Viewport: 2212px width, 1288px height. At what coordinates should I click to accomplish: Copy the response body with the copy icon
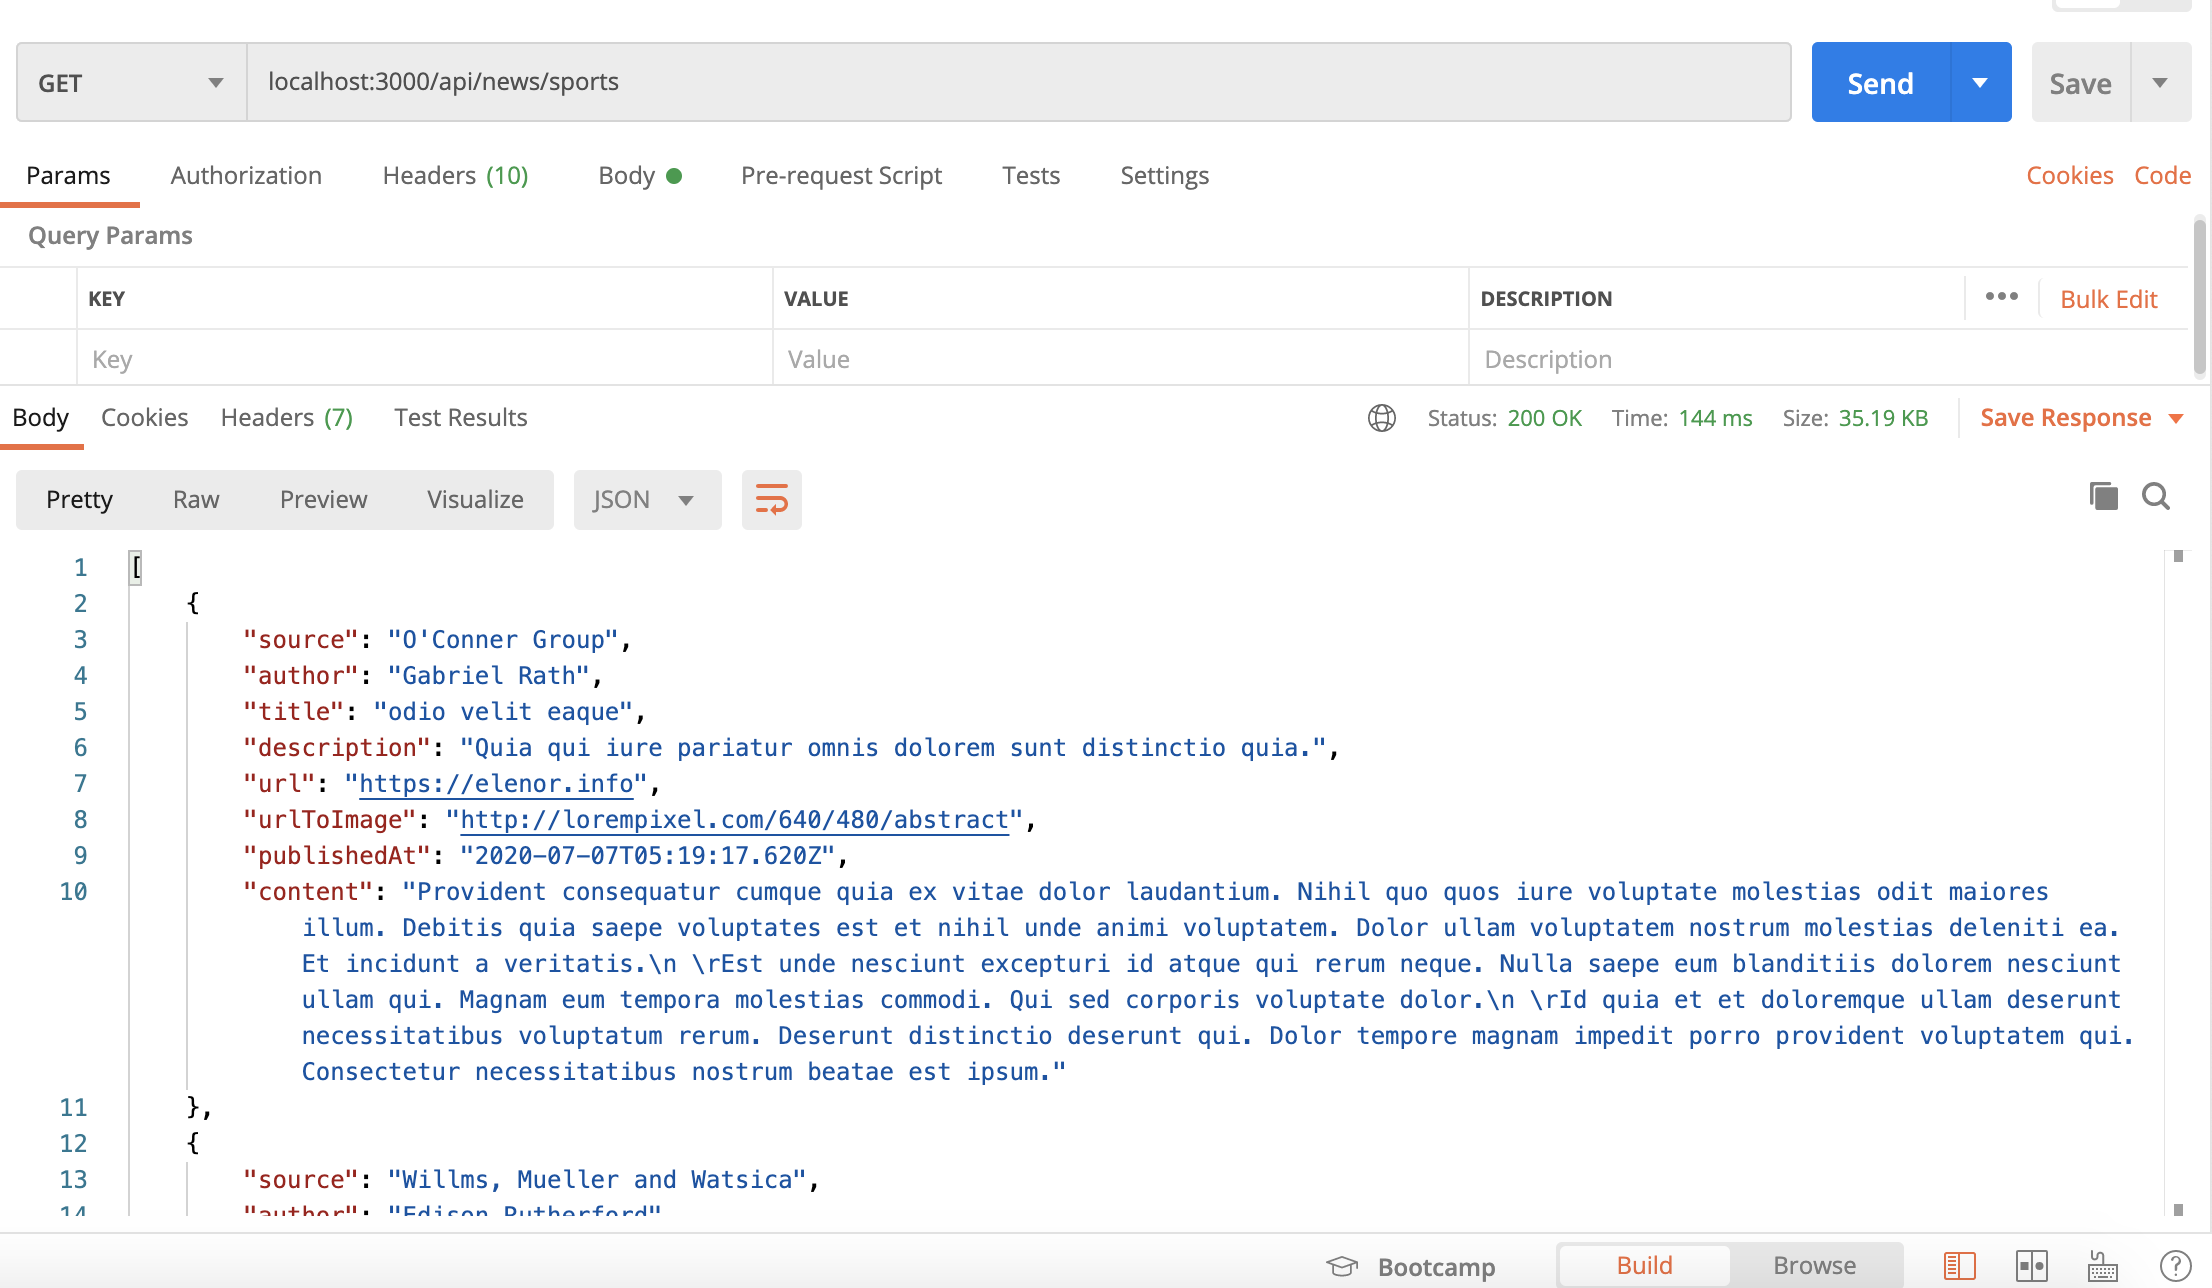(2103, 496)
